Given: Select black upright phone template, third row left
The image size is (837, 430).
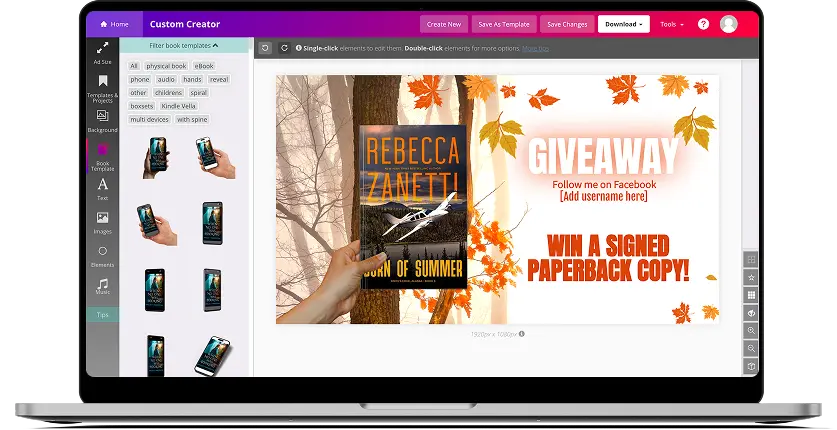Looking at the screenshot, I should pyautogui.click(x=155, y=290).
